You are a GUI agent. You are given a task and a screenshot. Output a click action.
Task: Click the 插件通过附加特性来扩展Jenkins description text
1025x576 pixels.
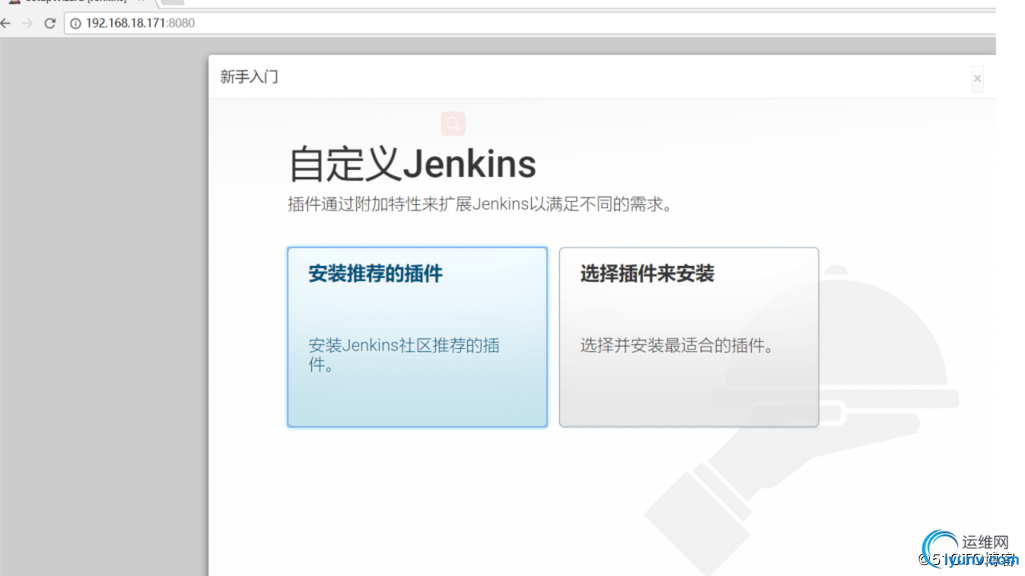(481, 204)
